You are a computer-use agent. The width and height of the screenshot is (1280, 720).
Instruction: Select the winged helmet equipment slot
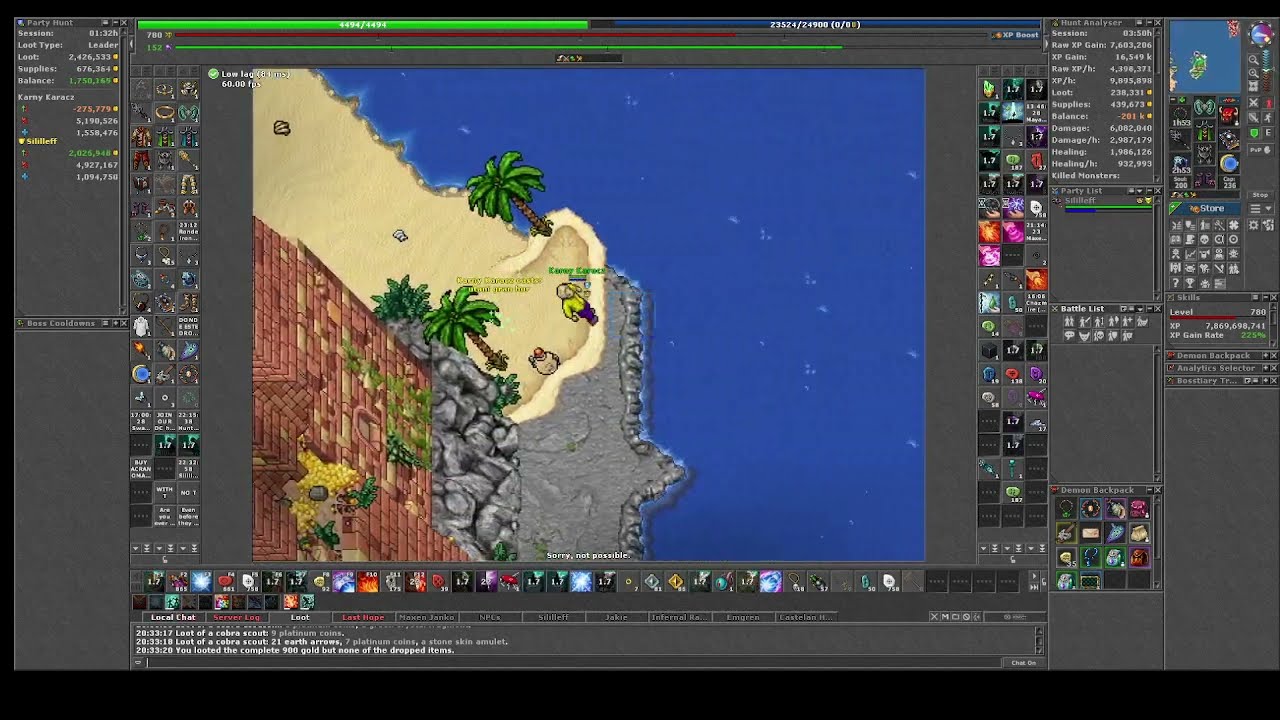point(1205,107)
